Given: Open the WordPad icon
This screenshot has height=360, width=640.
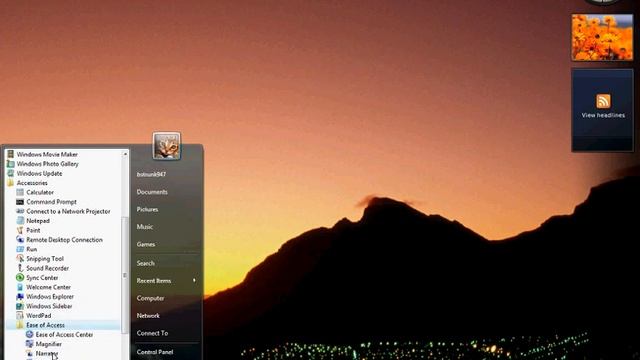Looking at the screenshot, I should click(x=20, y=316).
